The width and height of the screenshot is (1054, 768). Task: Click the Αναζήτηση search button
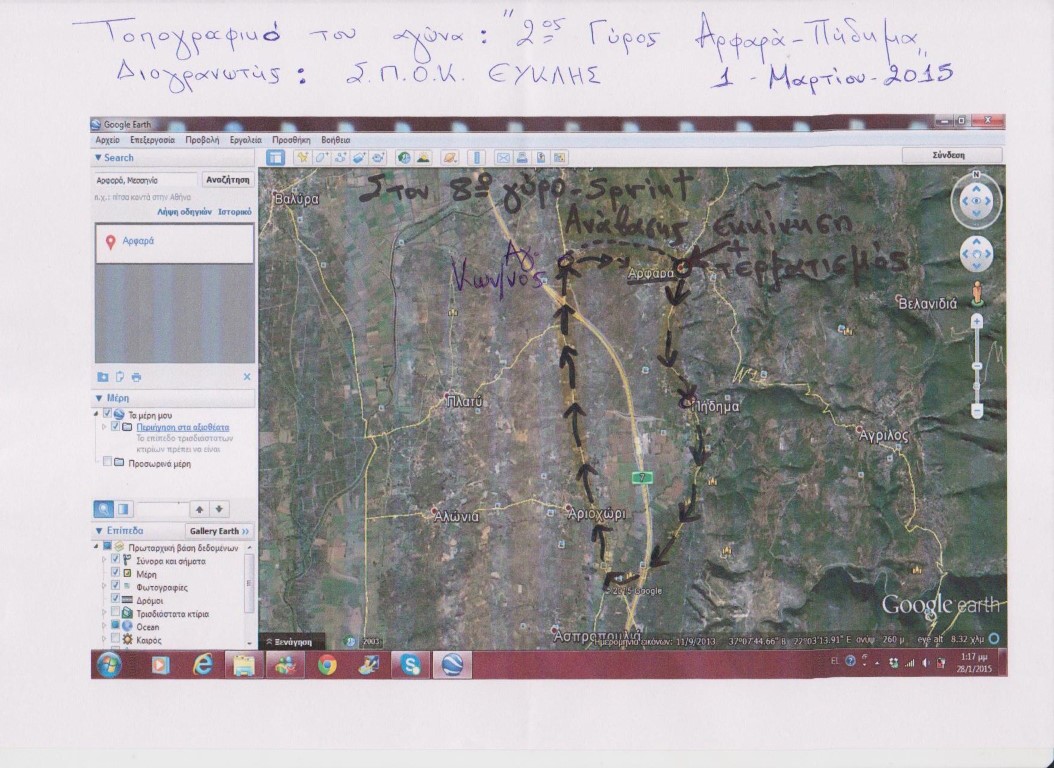coord(228,180)
